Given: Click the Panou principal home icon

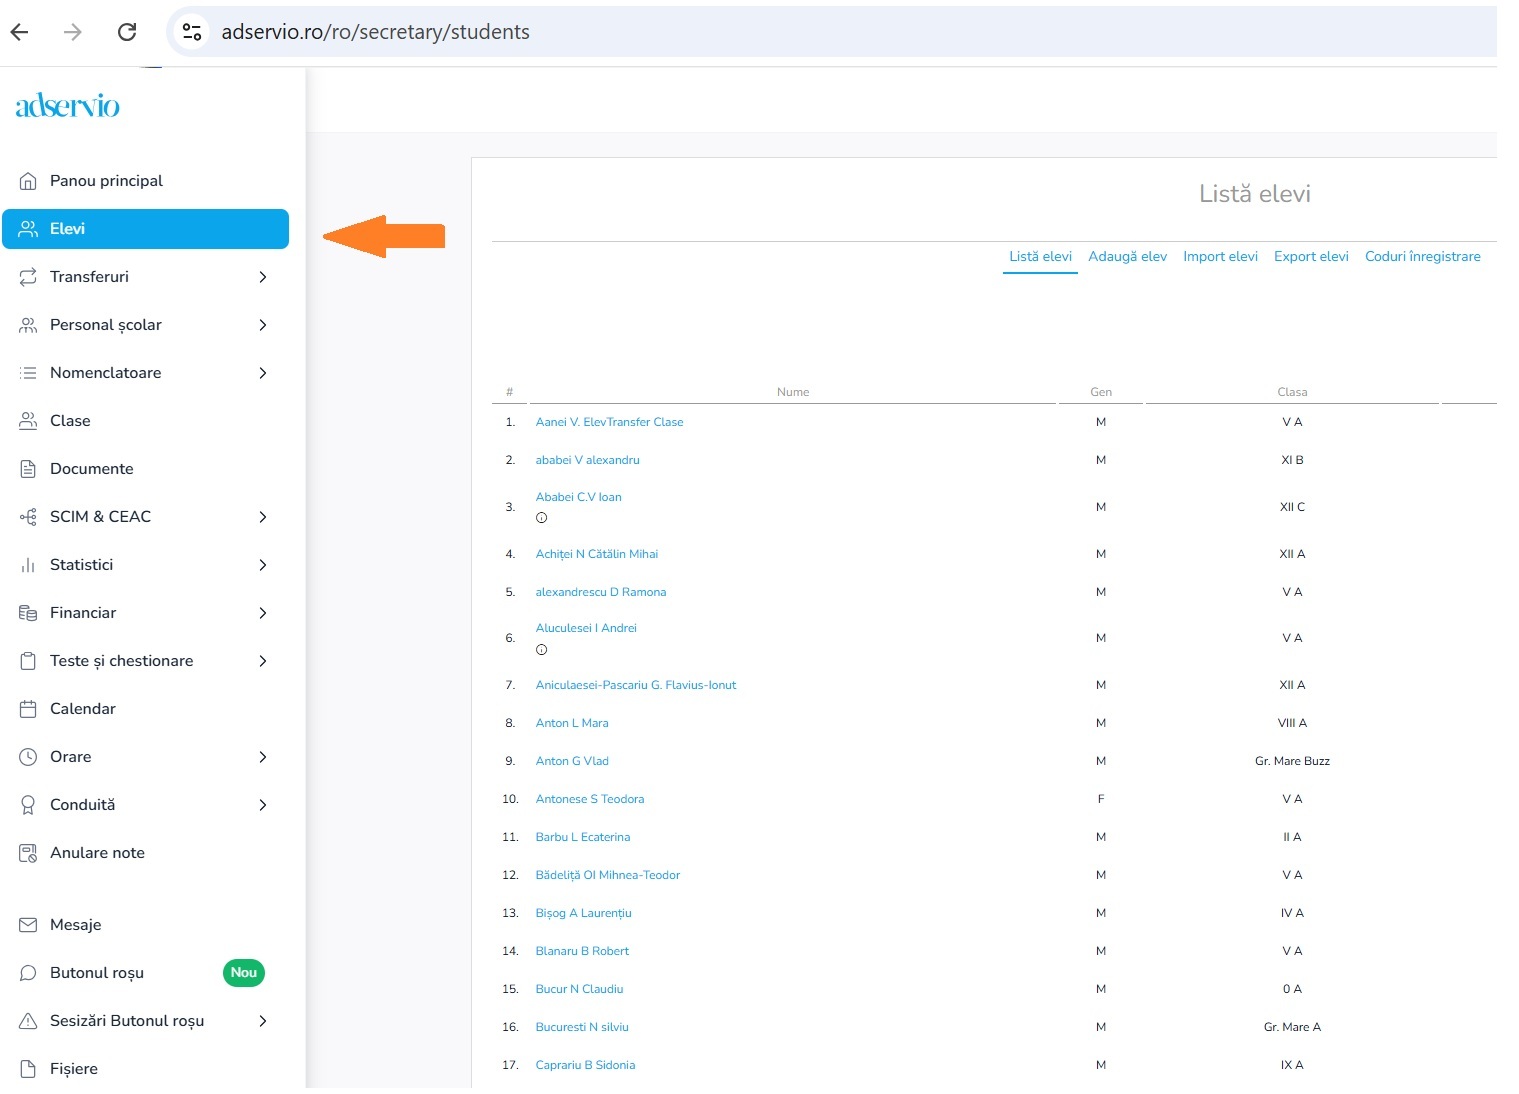Looking at the screenshot, I should [28, 181].
